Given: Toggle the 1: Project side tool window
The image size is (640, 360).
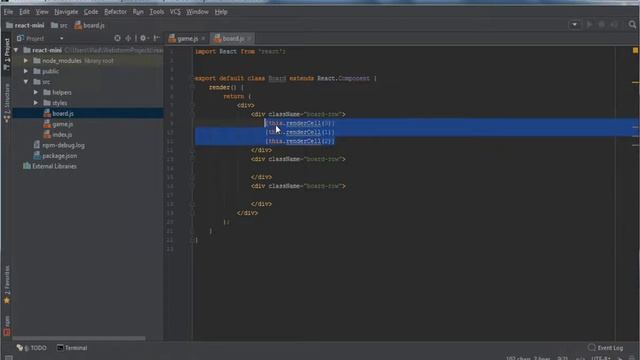Looking at the screenshot, I should (7, 54).
